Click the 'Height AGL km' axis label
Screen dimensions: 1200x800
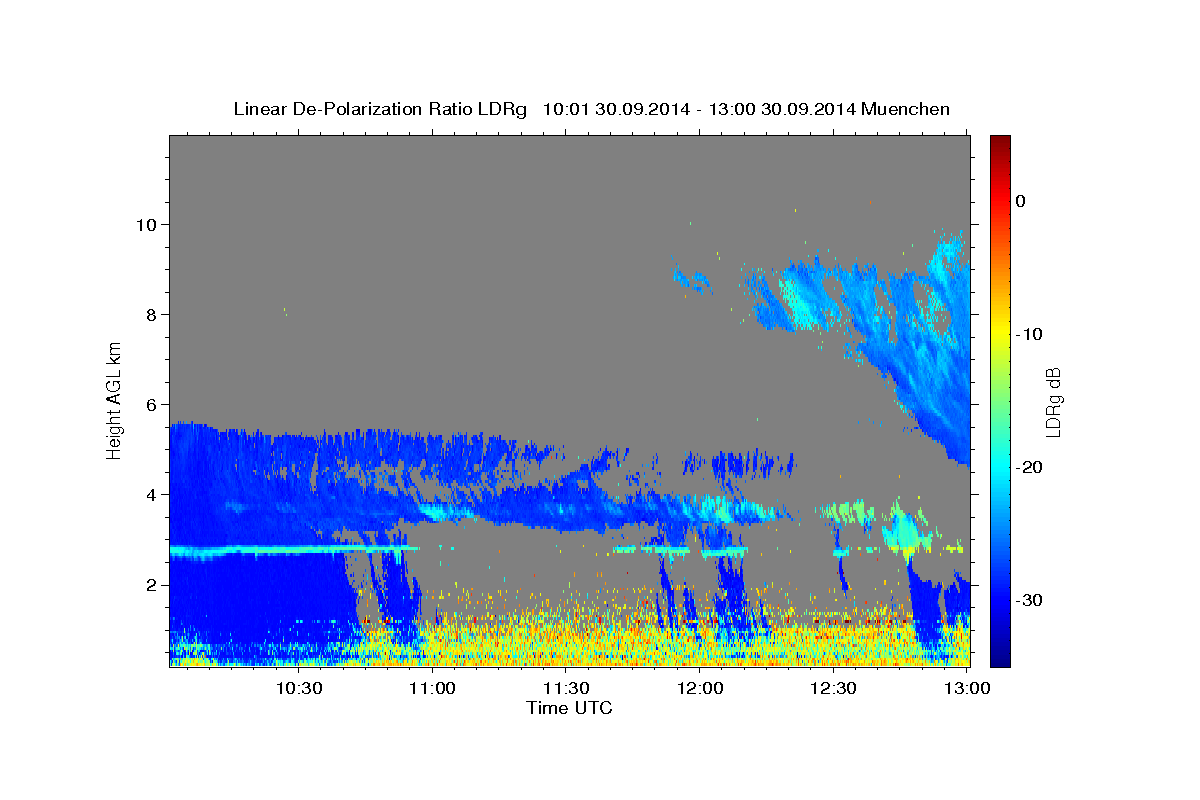[x=115, y=399]
